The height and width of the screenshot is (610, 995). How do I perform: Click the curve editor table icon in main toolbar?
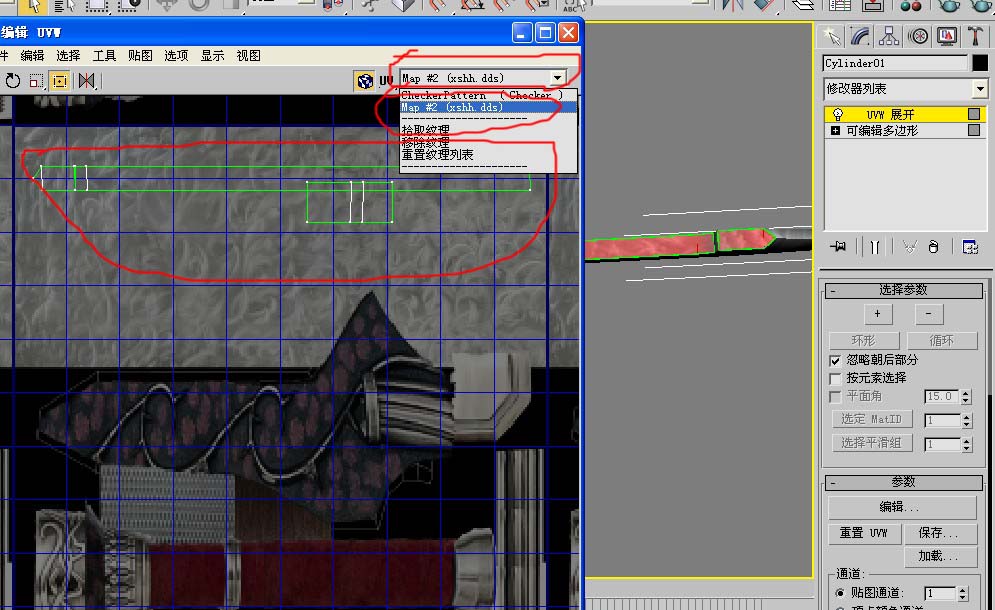(x=840, y=6)
